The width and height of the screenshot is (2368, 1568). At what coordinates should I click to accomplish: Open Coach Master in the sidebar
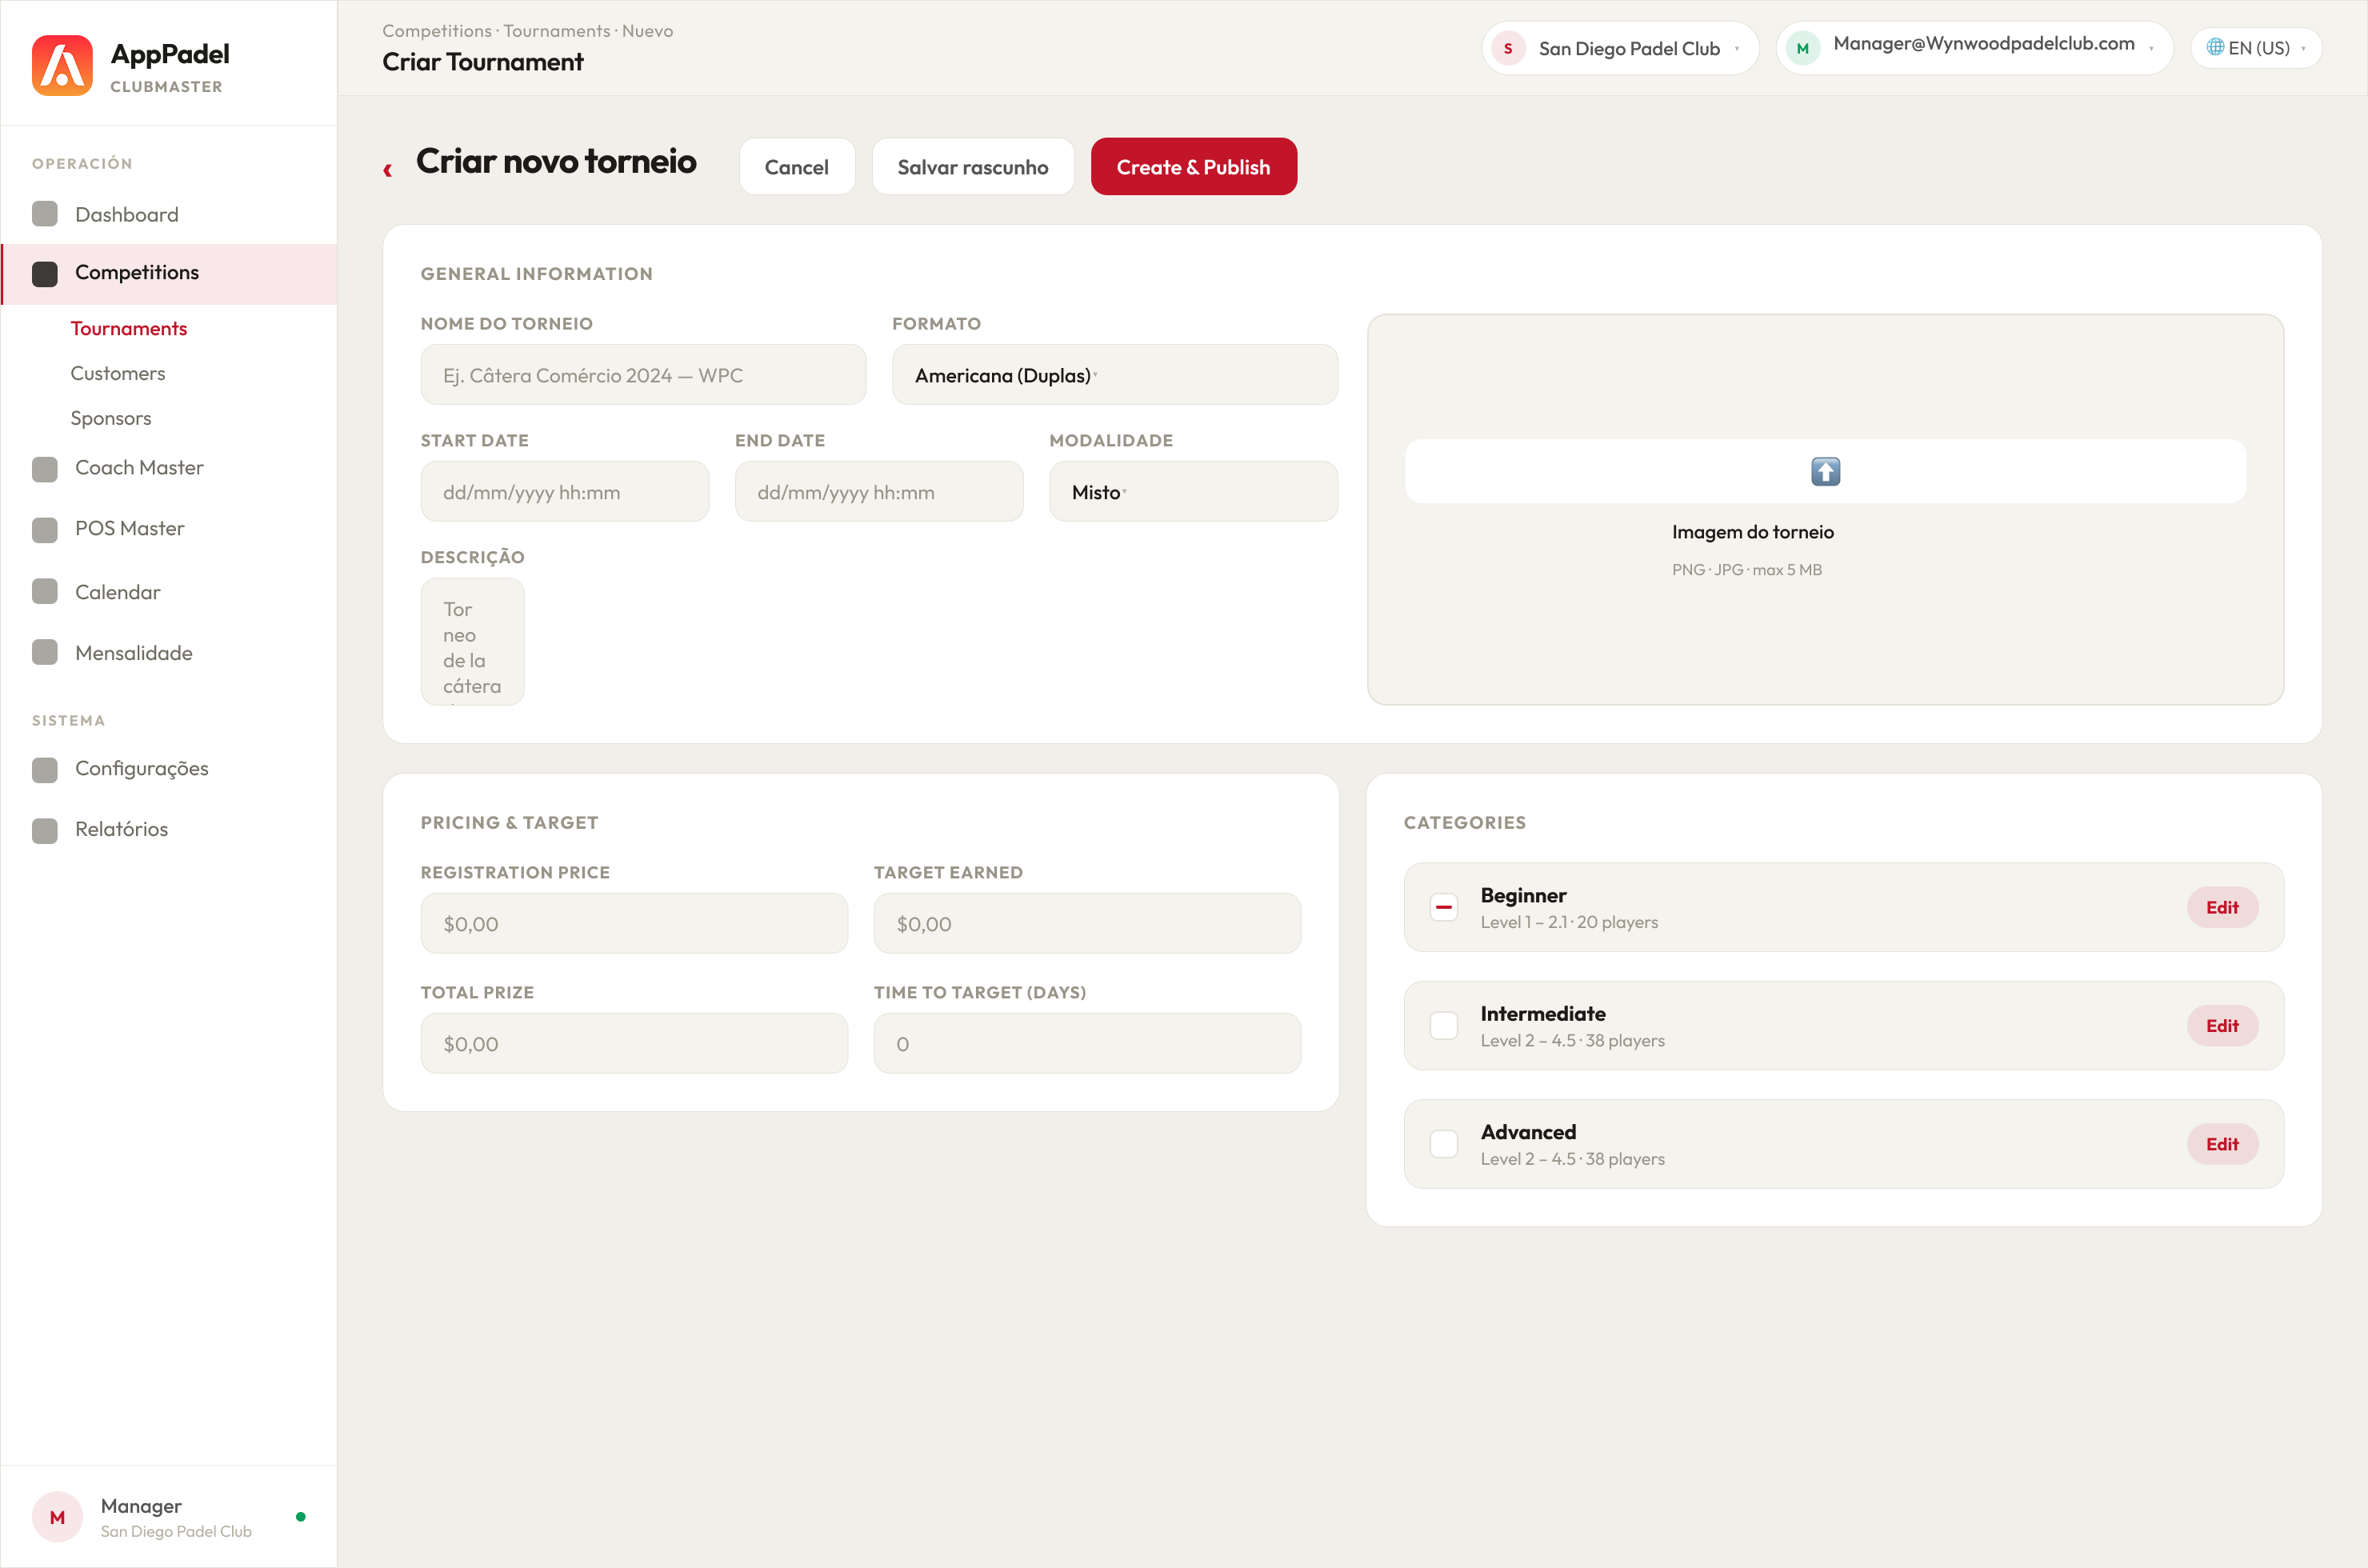[x=169, y=468]
